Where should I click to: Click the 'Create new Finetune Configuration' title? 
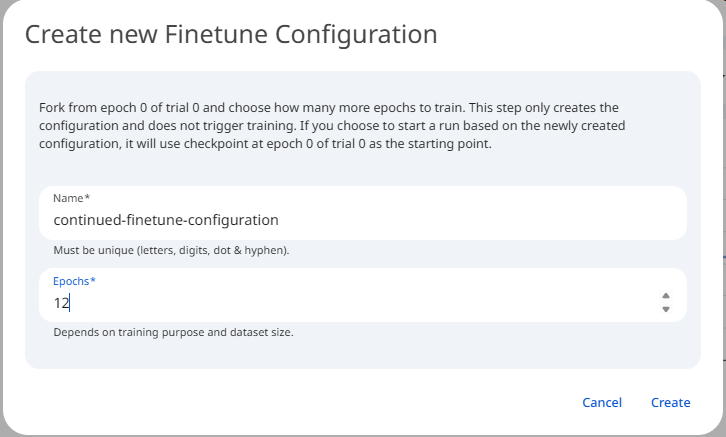coord(231,34)
